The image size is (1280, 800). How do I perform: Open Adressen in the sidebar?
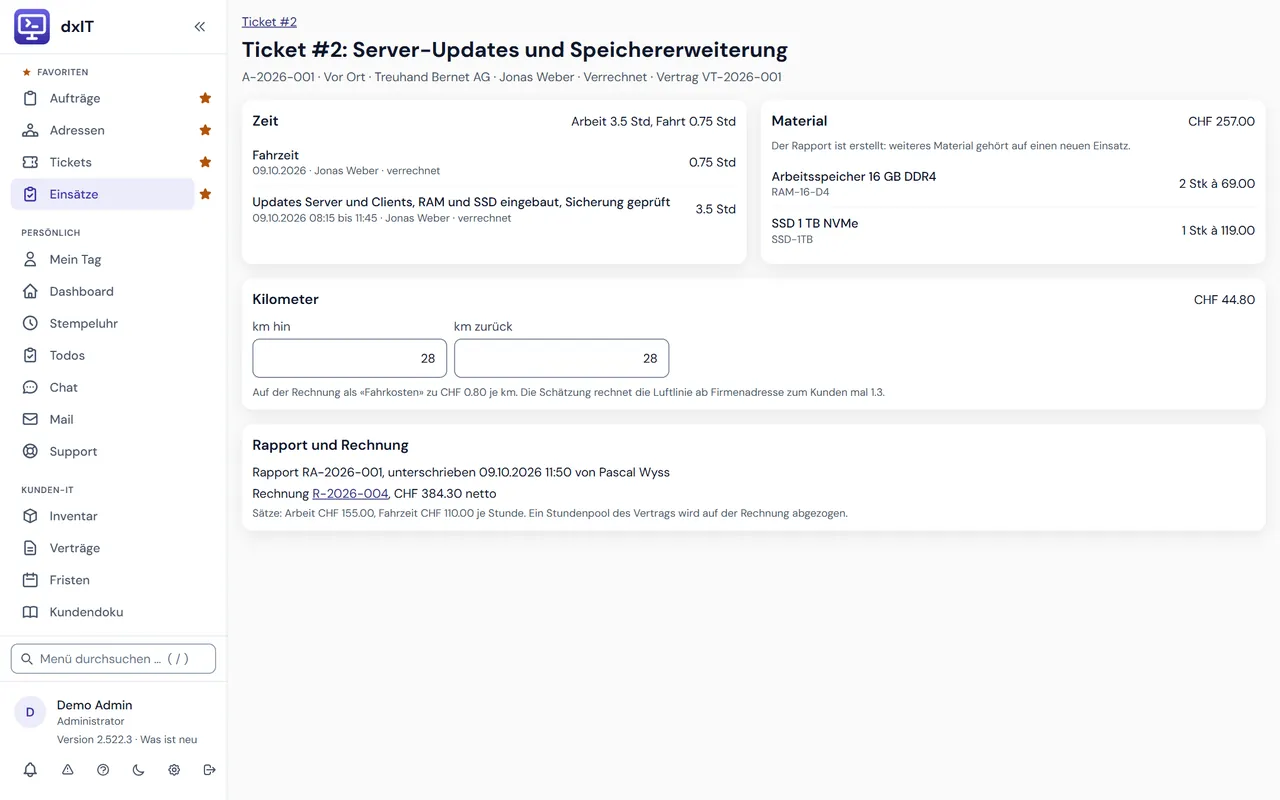coord(102,130)
